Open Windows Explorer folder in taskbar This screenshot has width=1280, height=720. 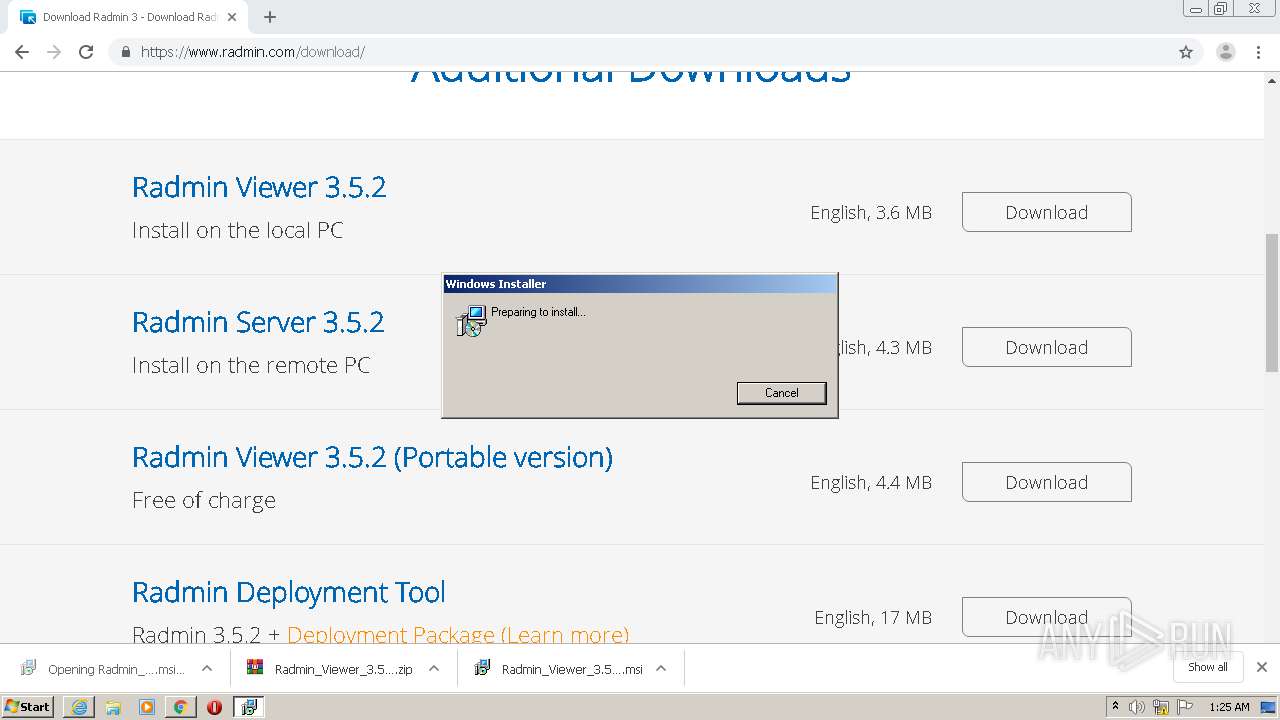click(x=113, y=707)
